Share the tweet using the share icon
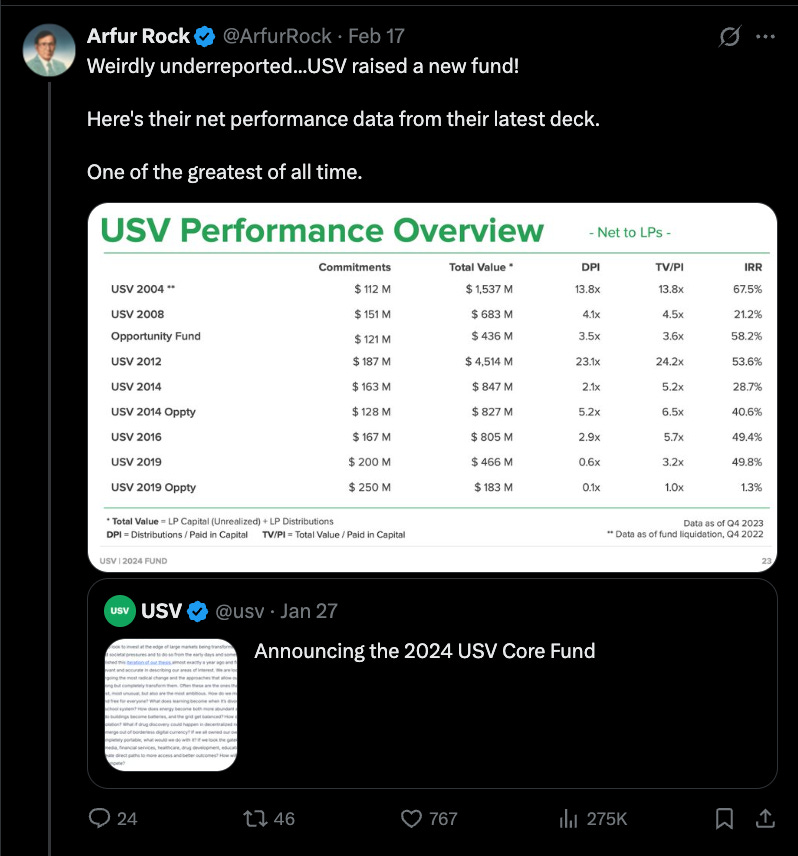This screenshot has height=856, width=798. (765, 818)
